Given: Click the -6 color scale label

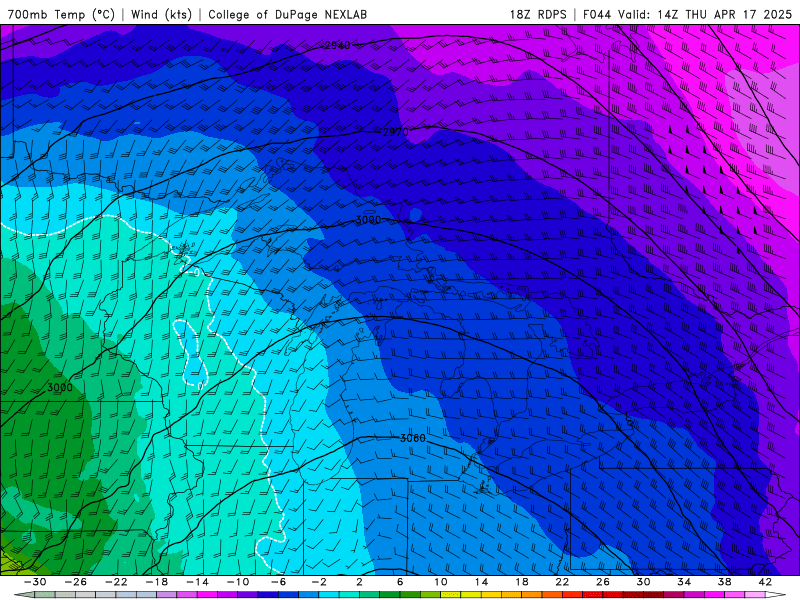Looking at the screenshot, I should tap(278, 582).
